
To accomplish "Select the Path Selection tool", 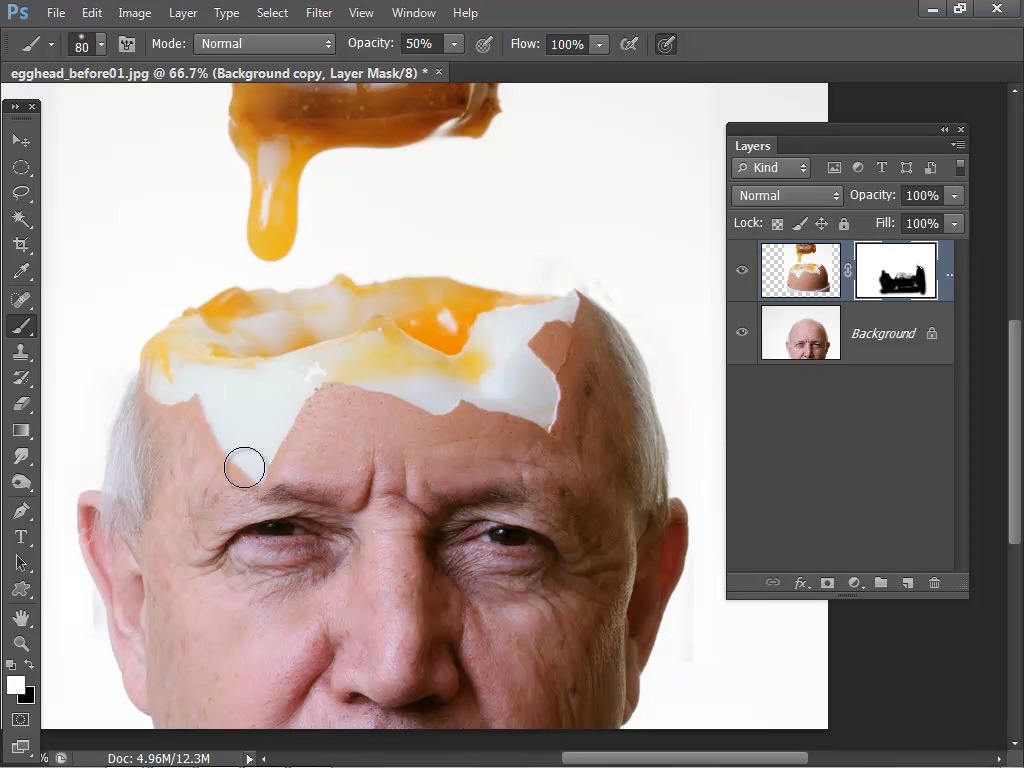I will pyautogui.click(x=21, y=563).
